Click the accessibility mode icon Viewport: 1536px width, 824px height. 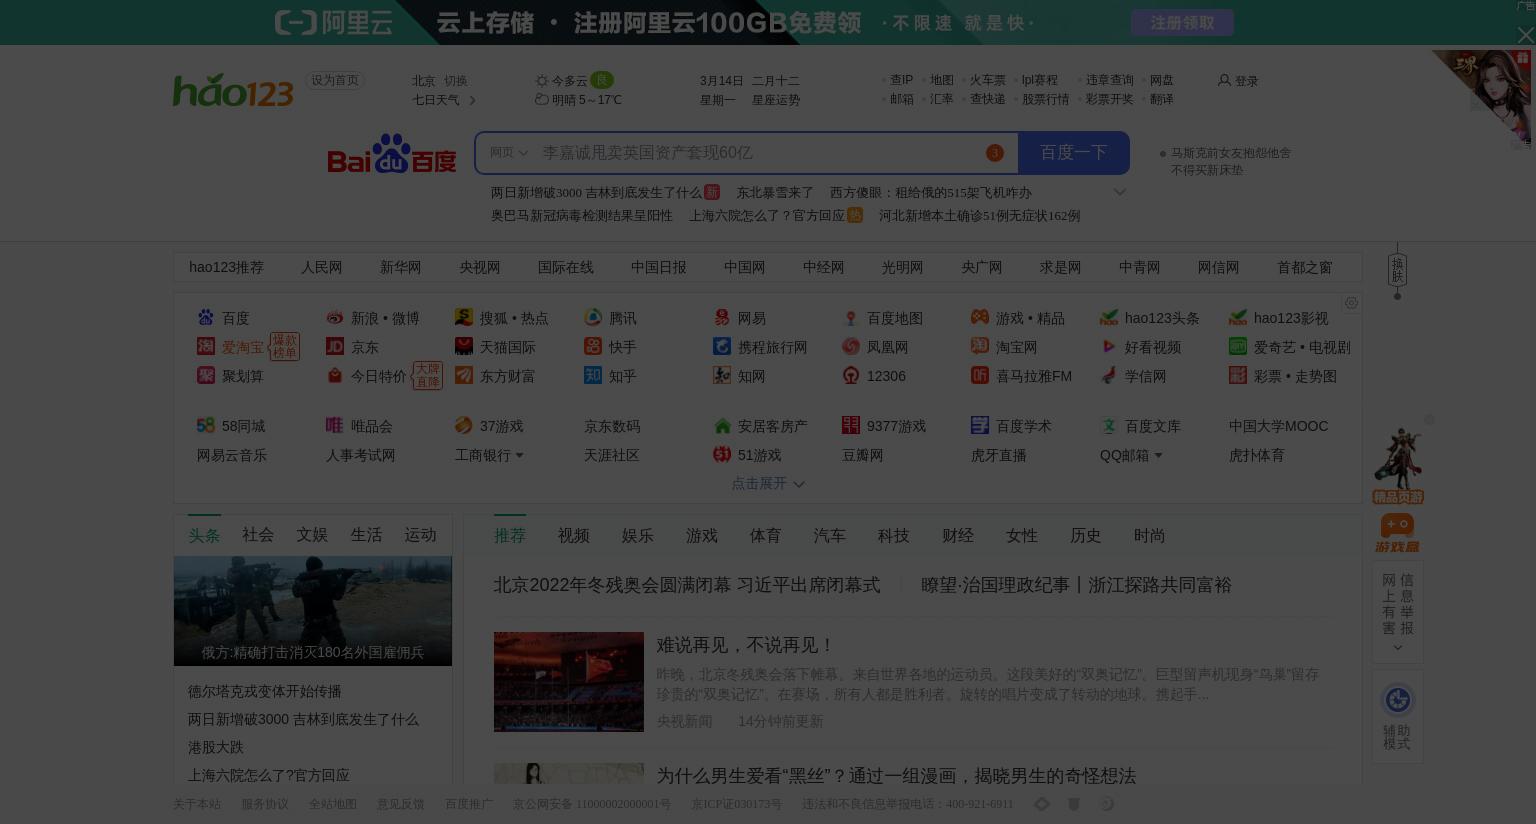1397,700
